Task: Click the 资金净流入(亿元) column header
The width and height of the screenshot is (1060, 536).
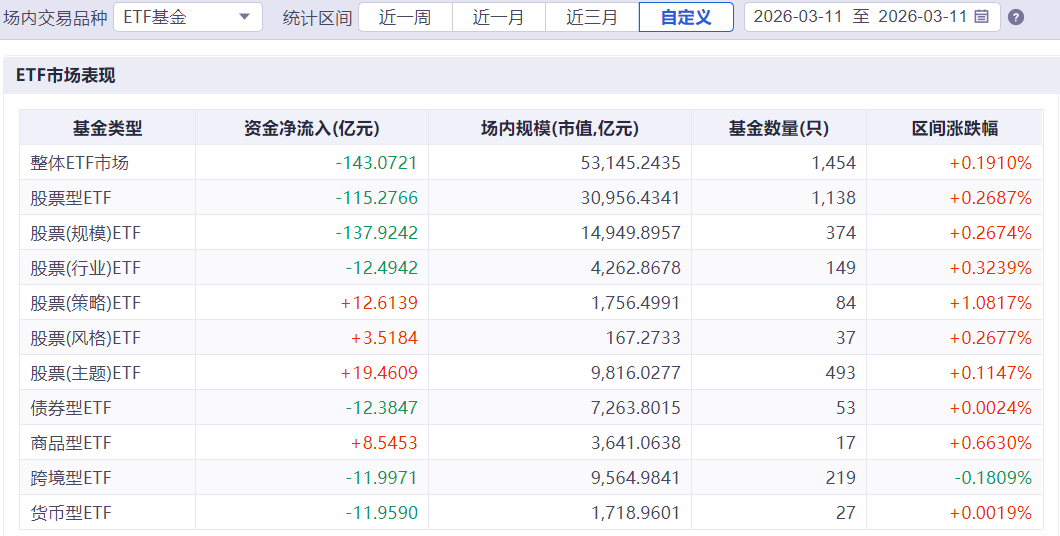Action: pos(312,128)
